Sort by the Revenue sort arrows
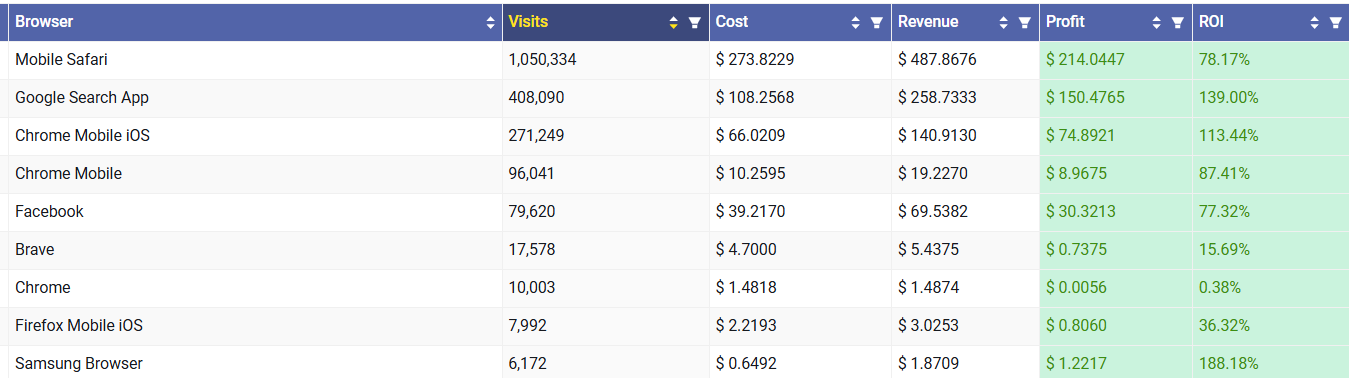1349x378 pixels. click(x=1004, y=22)
